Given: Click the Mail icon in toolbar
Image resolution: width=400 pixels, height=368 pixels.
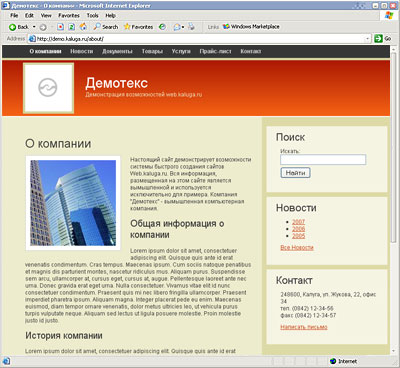Looking at the screenshot, I should [x=177, y=27].
